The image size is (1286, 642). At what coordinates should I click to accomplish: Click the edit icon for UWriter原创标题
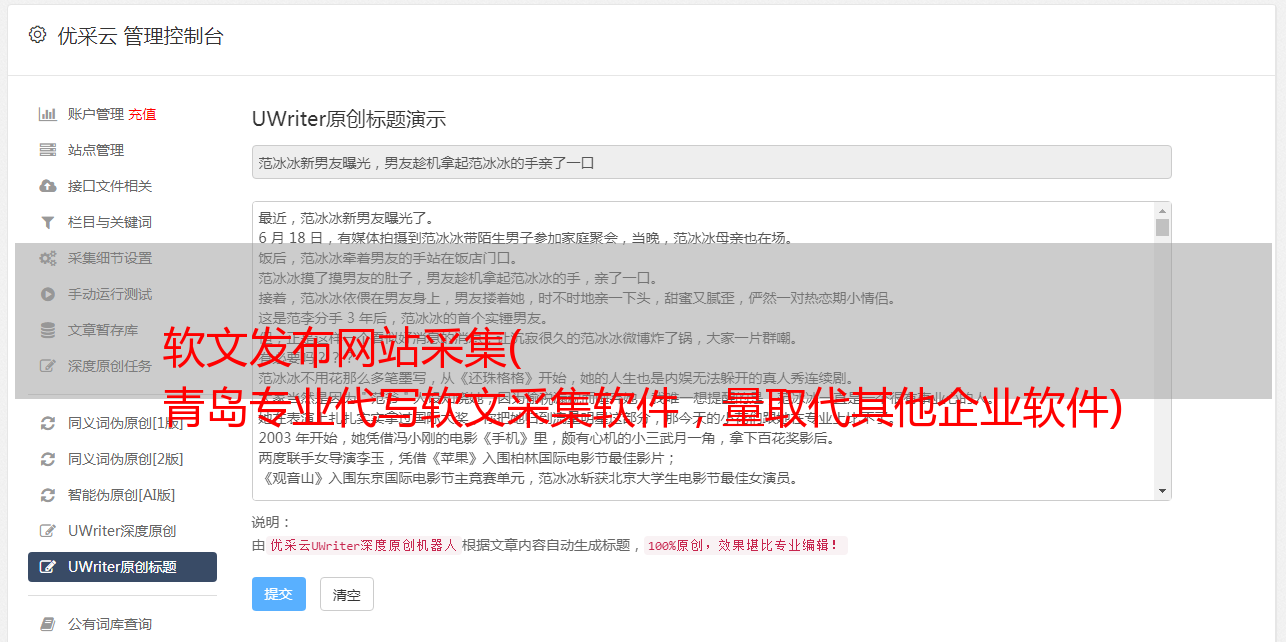click(47, 567)
